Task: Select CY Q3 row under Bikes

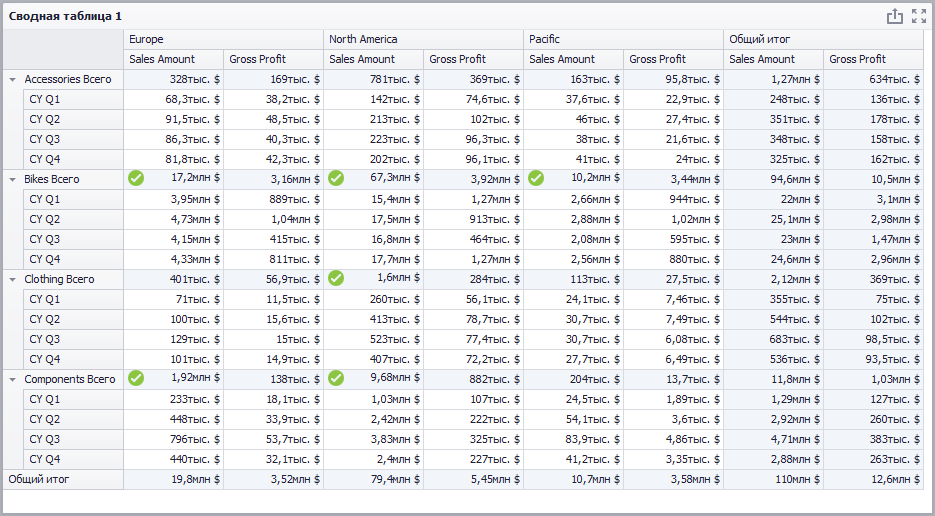Action: [x=73, y=239]
